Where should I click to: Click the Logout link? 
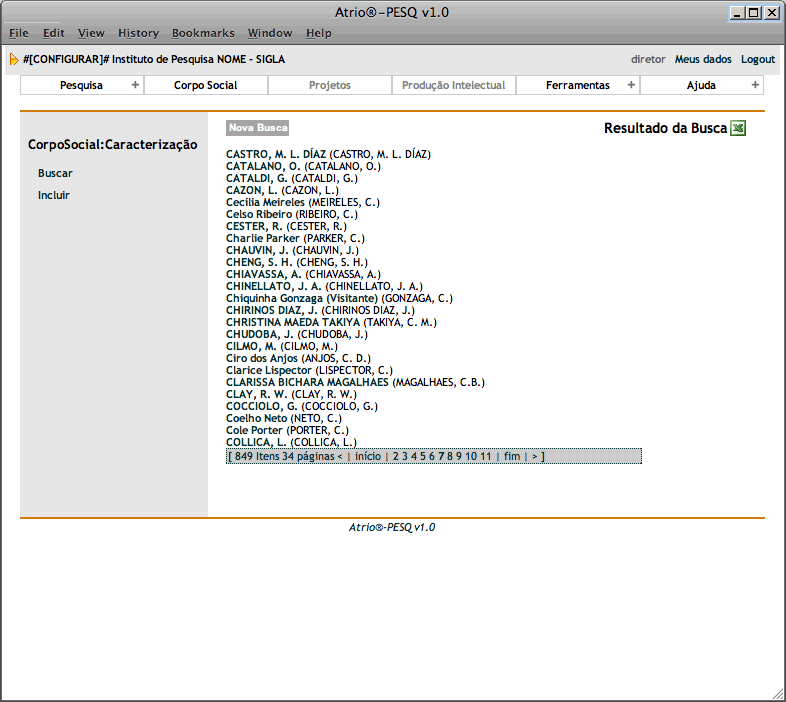pos(757,59)
